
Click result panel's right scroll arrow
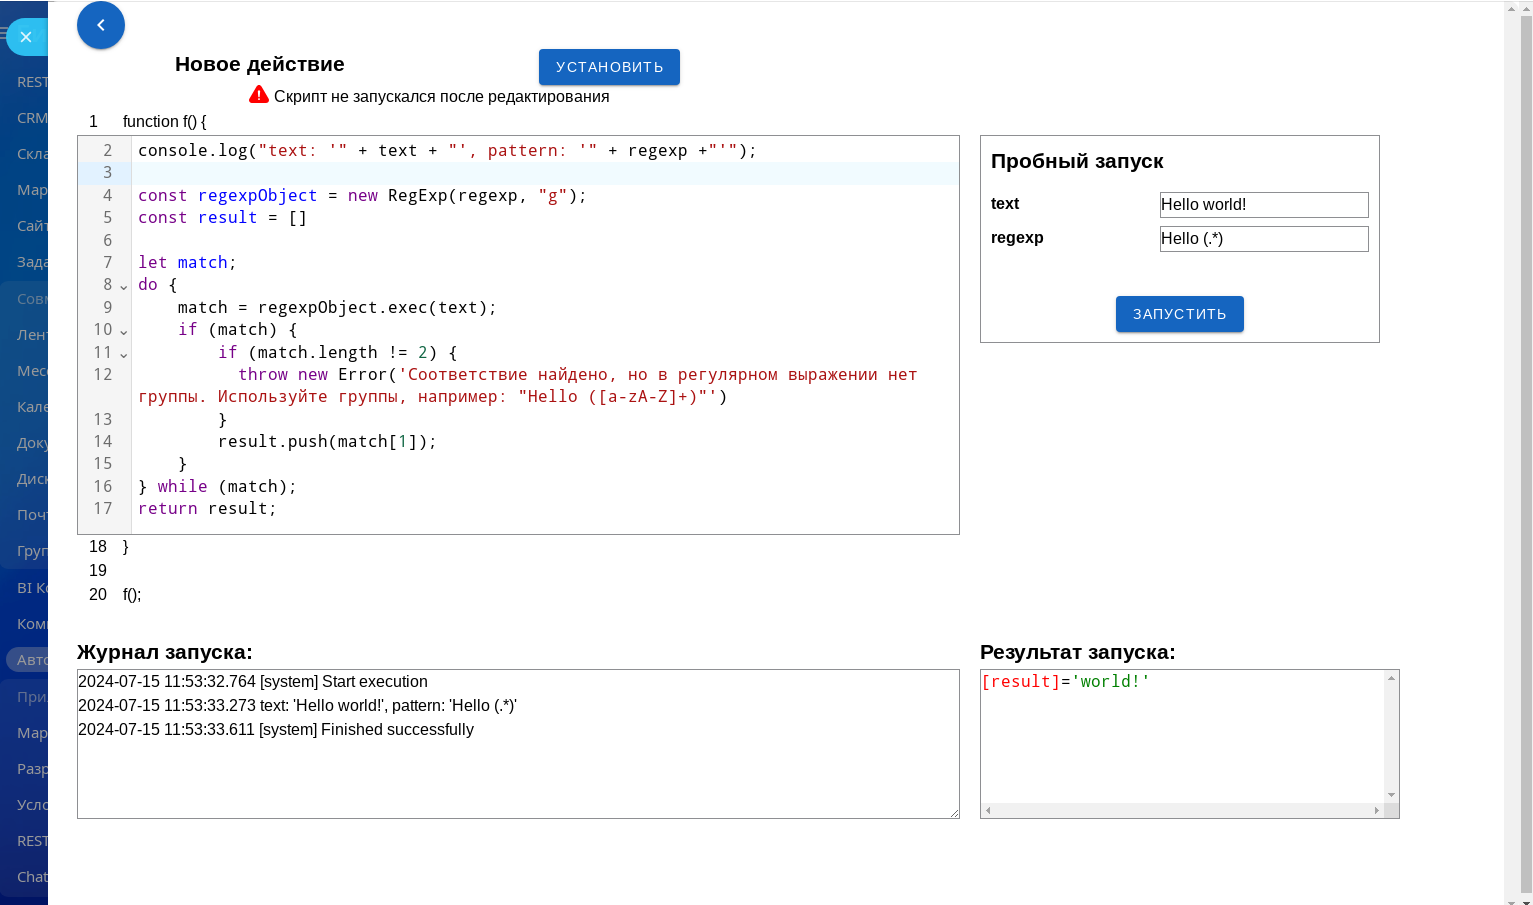(1376, 811)
